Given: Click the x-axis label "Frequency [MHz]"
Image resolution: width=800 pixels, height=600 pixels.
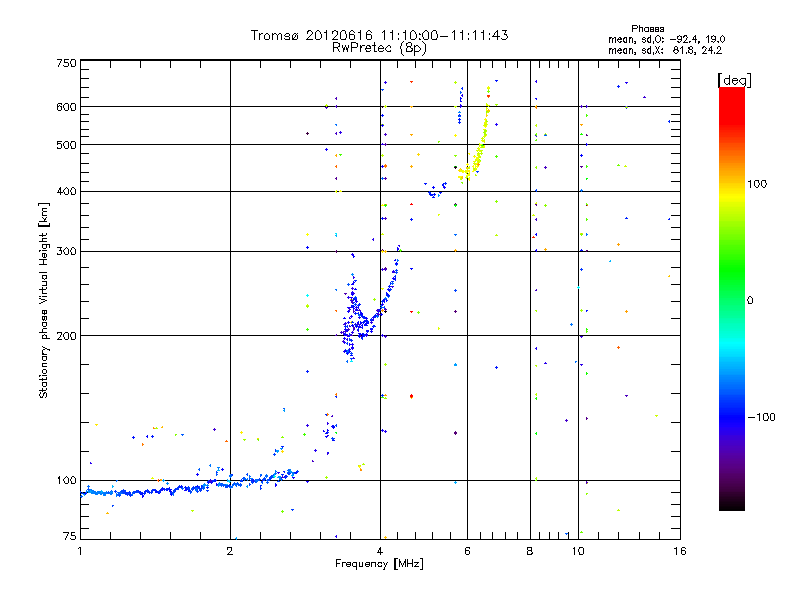Looking at the screenshot, I should tap(379, 564).
